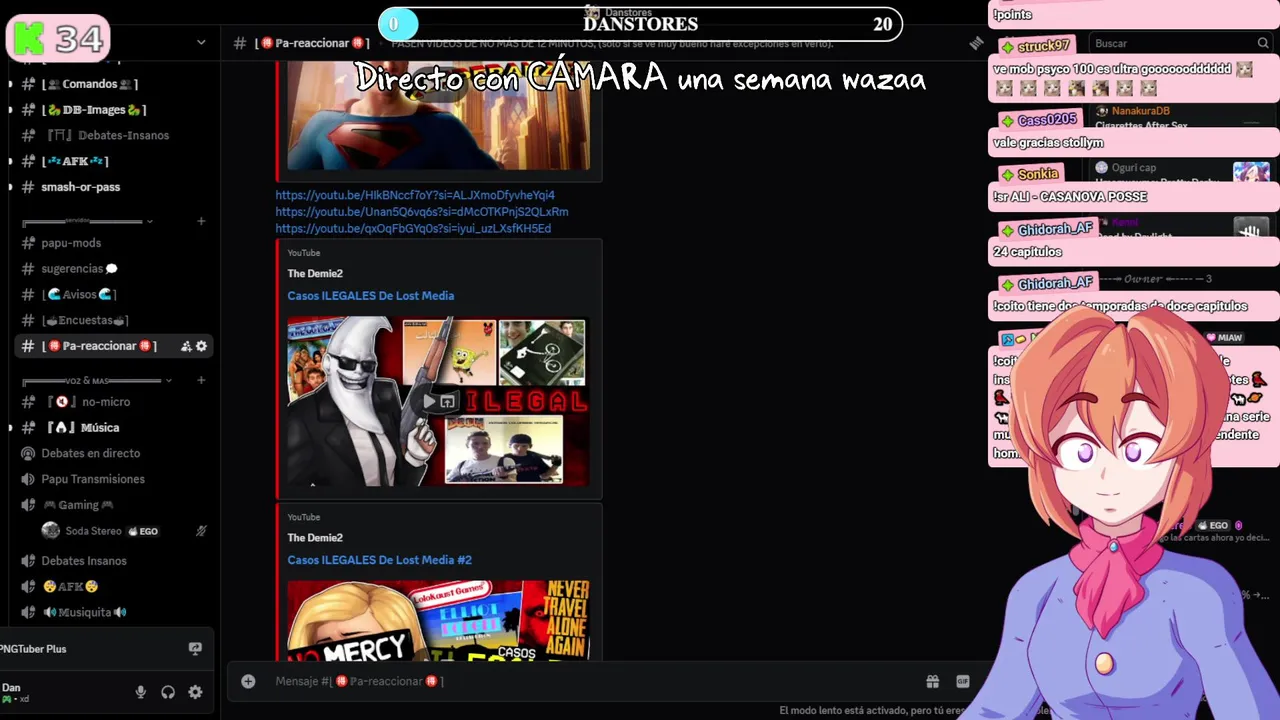Open Pa-reaccionar channel settings gear
The width and height of the screenshot is (1280, 720).
201,346
